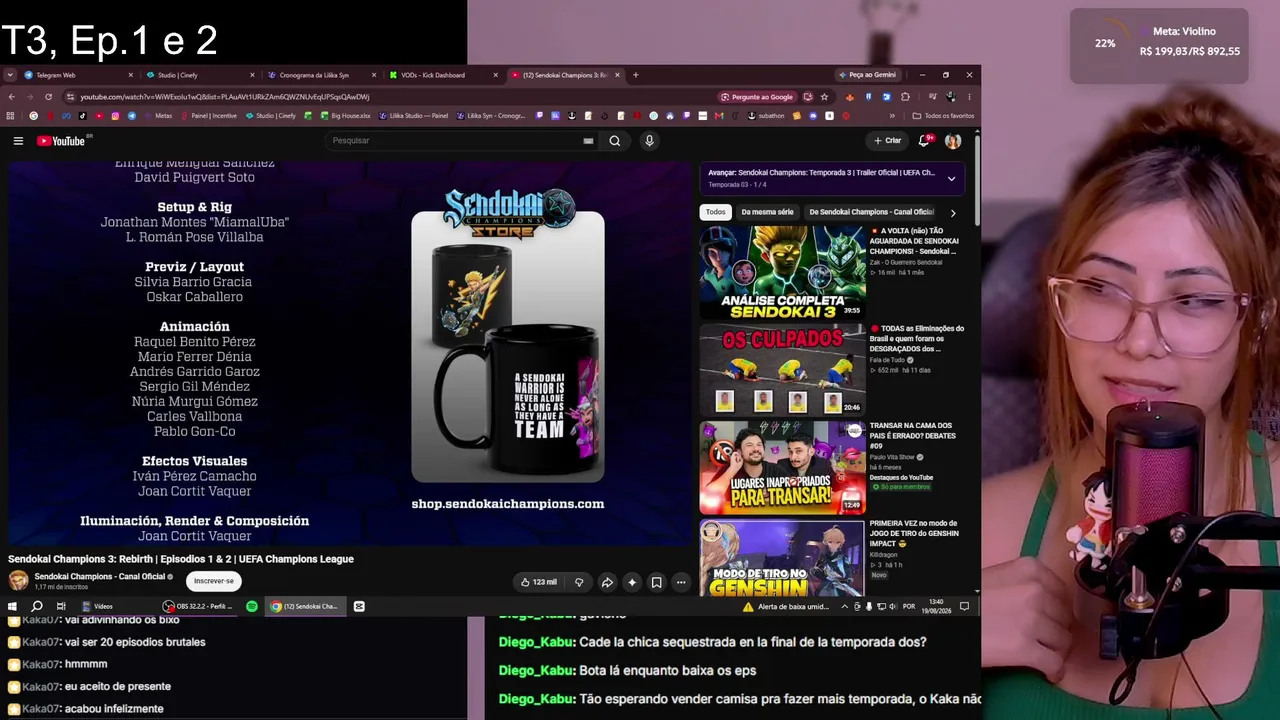Viewport: 1280px width, 720px height.
Task: Open the taskbar clock showing 13:40
Action: tap(936, 606)
